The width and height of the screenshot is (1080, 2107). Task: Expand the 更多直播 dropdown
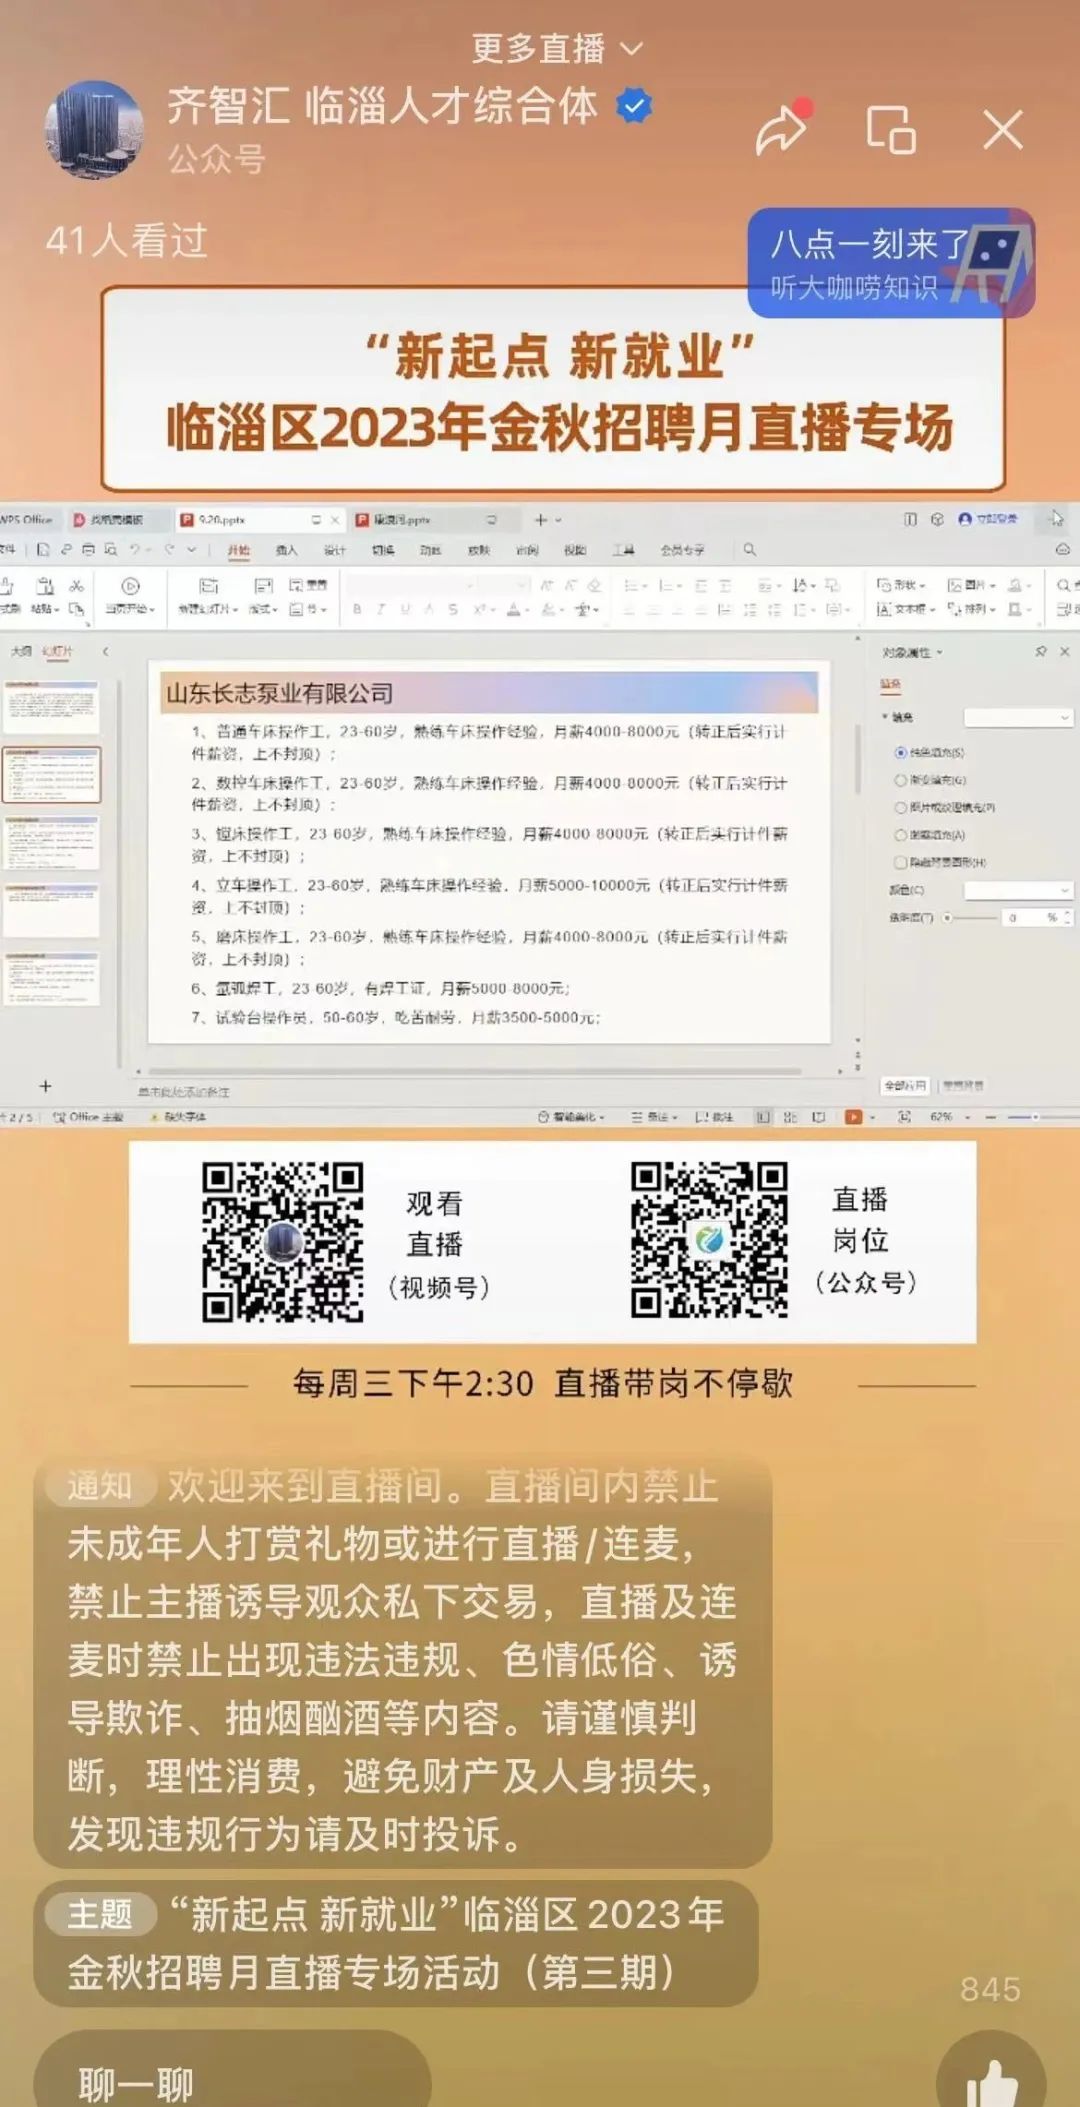click(x=557, y=48)
